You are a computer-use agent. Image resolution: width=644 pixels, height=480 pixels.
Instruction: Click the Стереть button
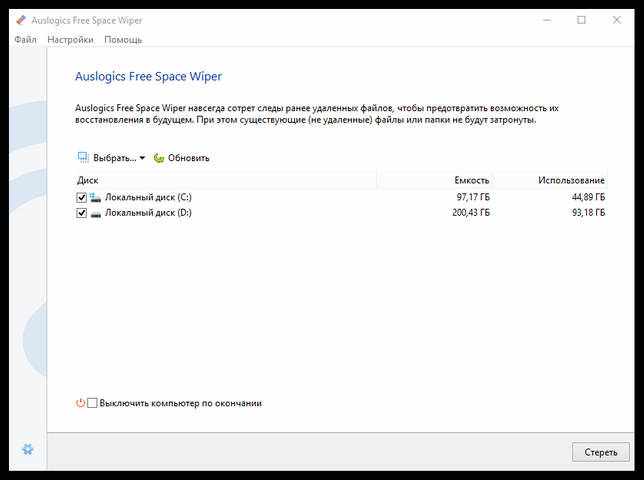pyautogui.click(x=600, y=452)
